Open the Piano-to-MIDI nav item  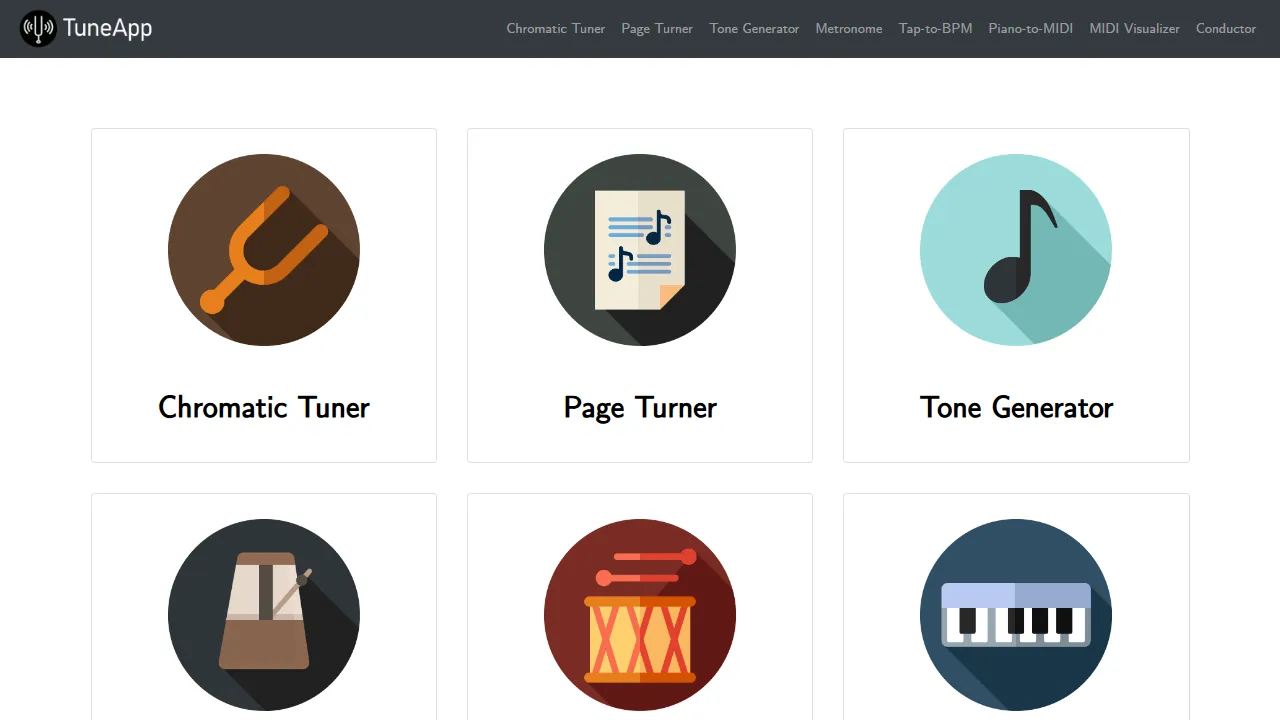[1031, 29]
